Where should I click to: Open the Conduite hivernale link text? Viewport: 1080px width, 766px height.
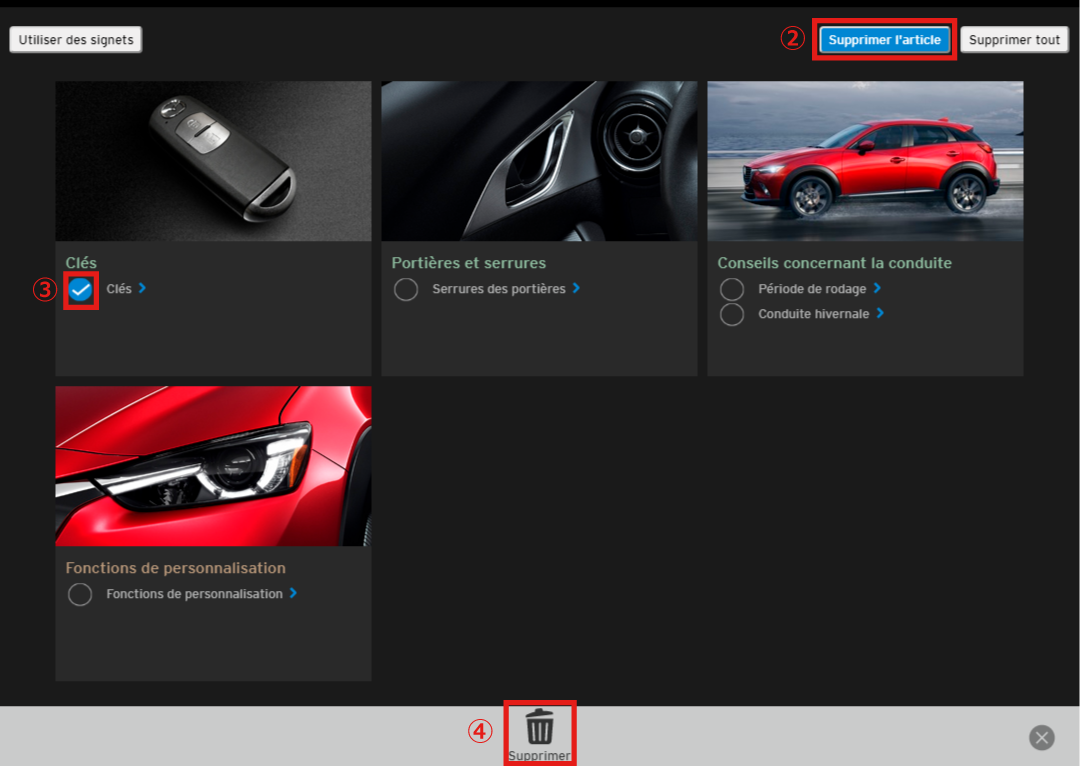tap(813, 314)
